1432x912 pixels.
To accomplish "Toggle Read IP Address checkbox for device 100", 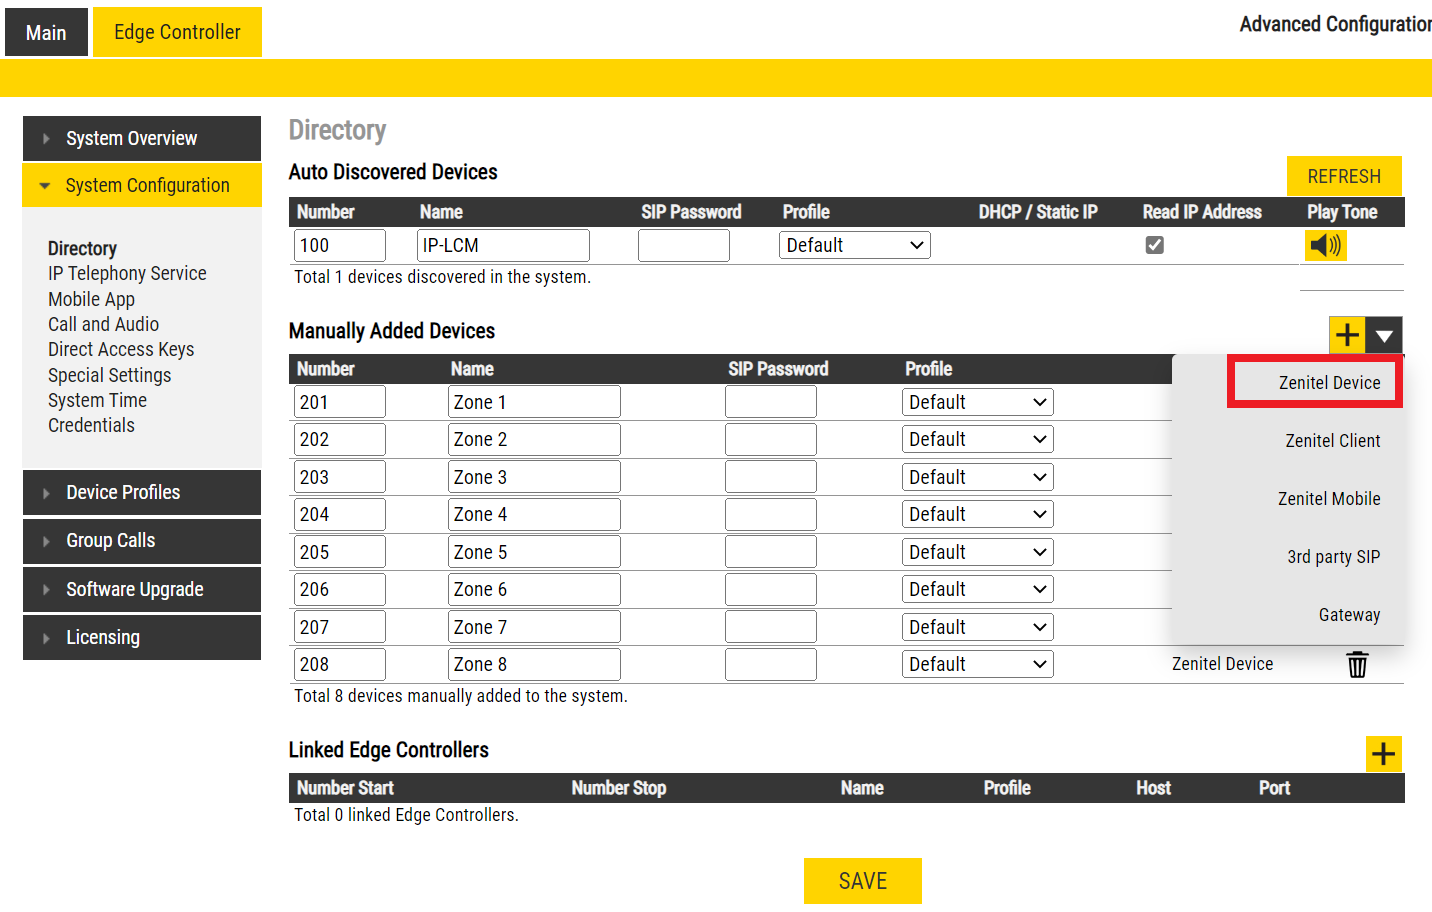I will pos(1154,245).
